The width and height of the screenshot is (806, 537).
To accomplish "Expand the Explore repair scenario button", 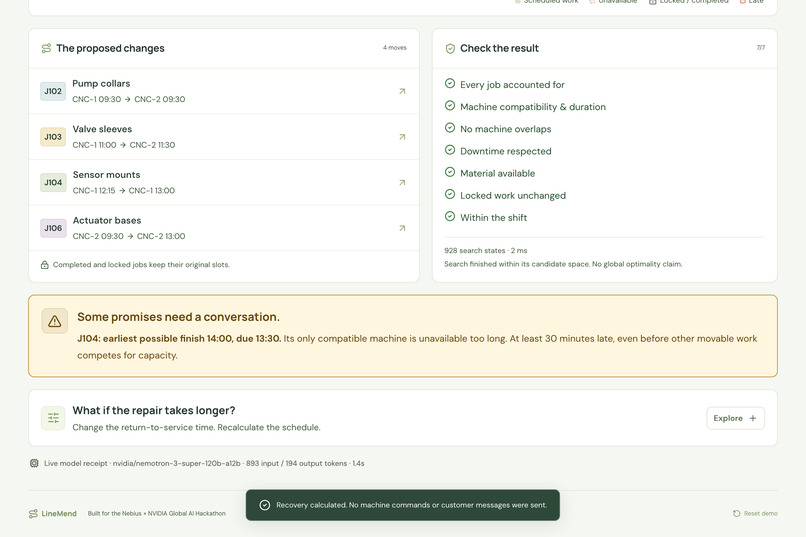I will tap(735, 418).
